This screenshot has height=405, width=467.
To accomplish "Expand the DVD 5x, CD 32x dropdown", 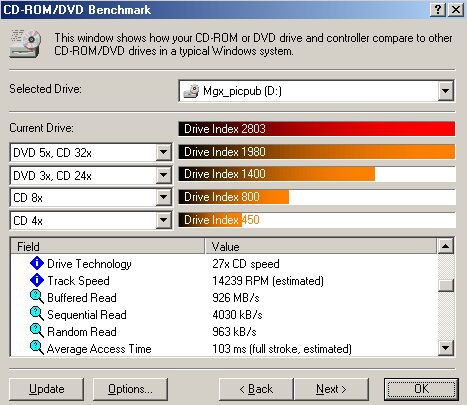I will click(x=163, y=153).
